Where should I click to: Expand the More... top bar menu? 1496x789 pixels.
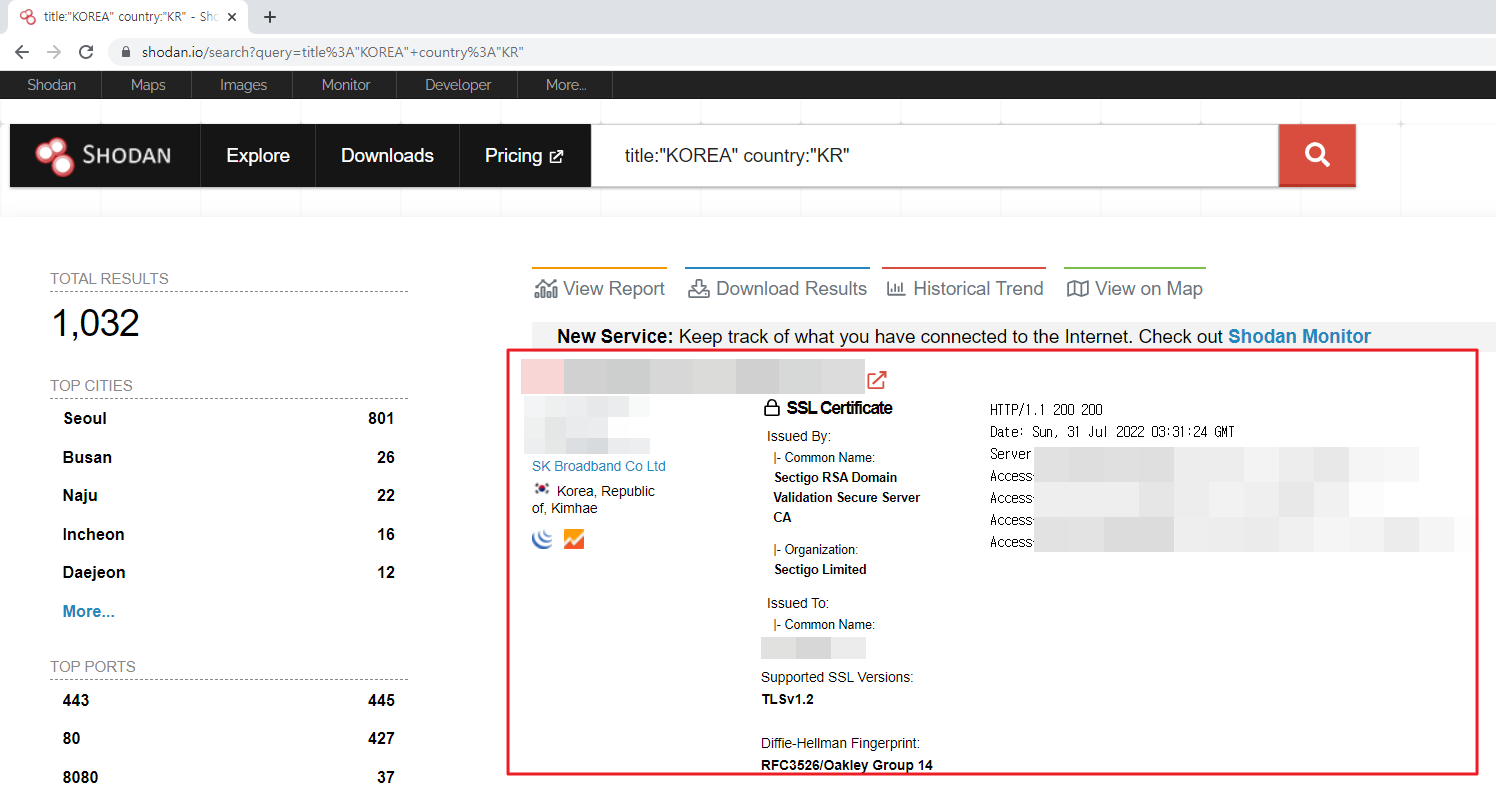pyautogui.click(x=566, y=85)
